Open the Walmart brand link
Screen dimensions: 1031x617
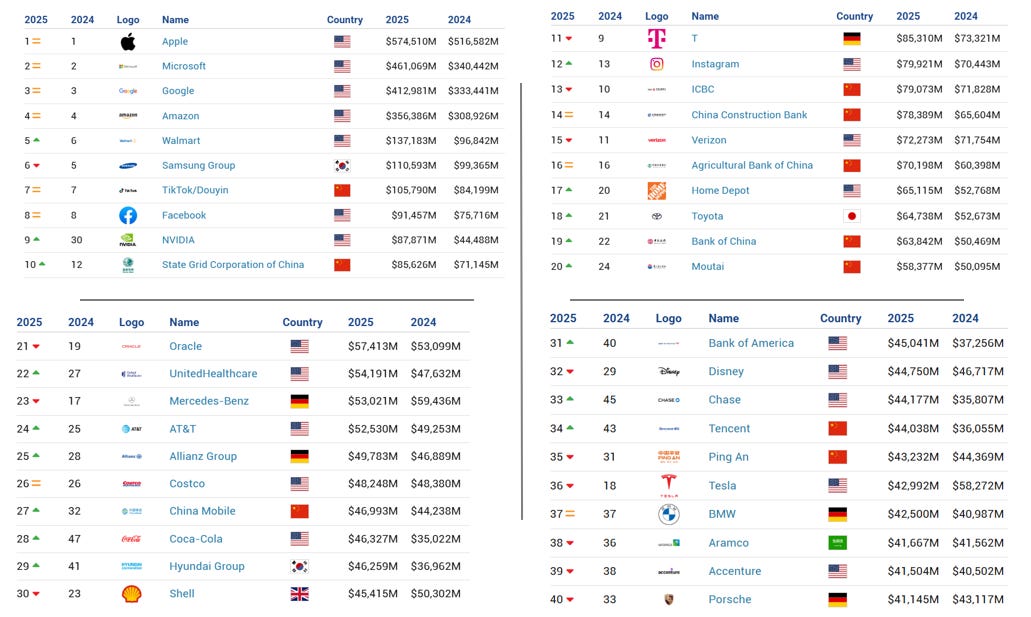181,141
